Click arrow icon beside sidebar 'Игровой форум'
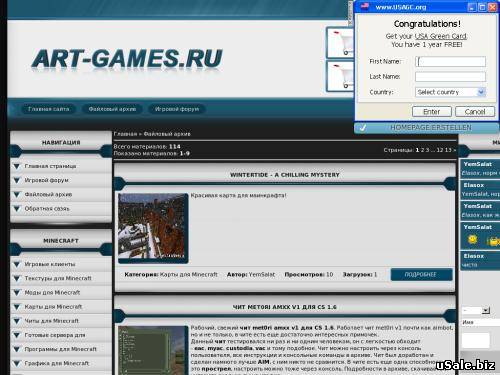 pyautogui.click(x=16, y=180)
